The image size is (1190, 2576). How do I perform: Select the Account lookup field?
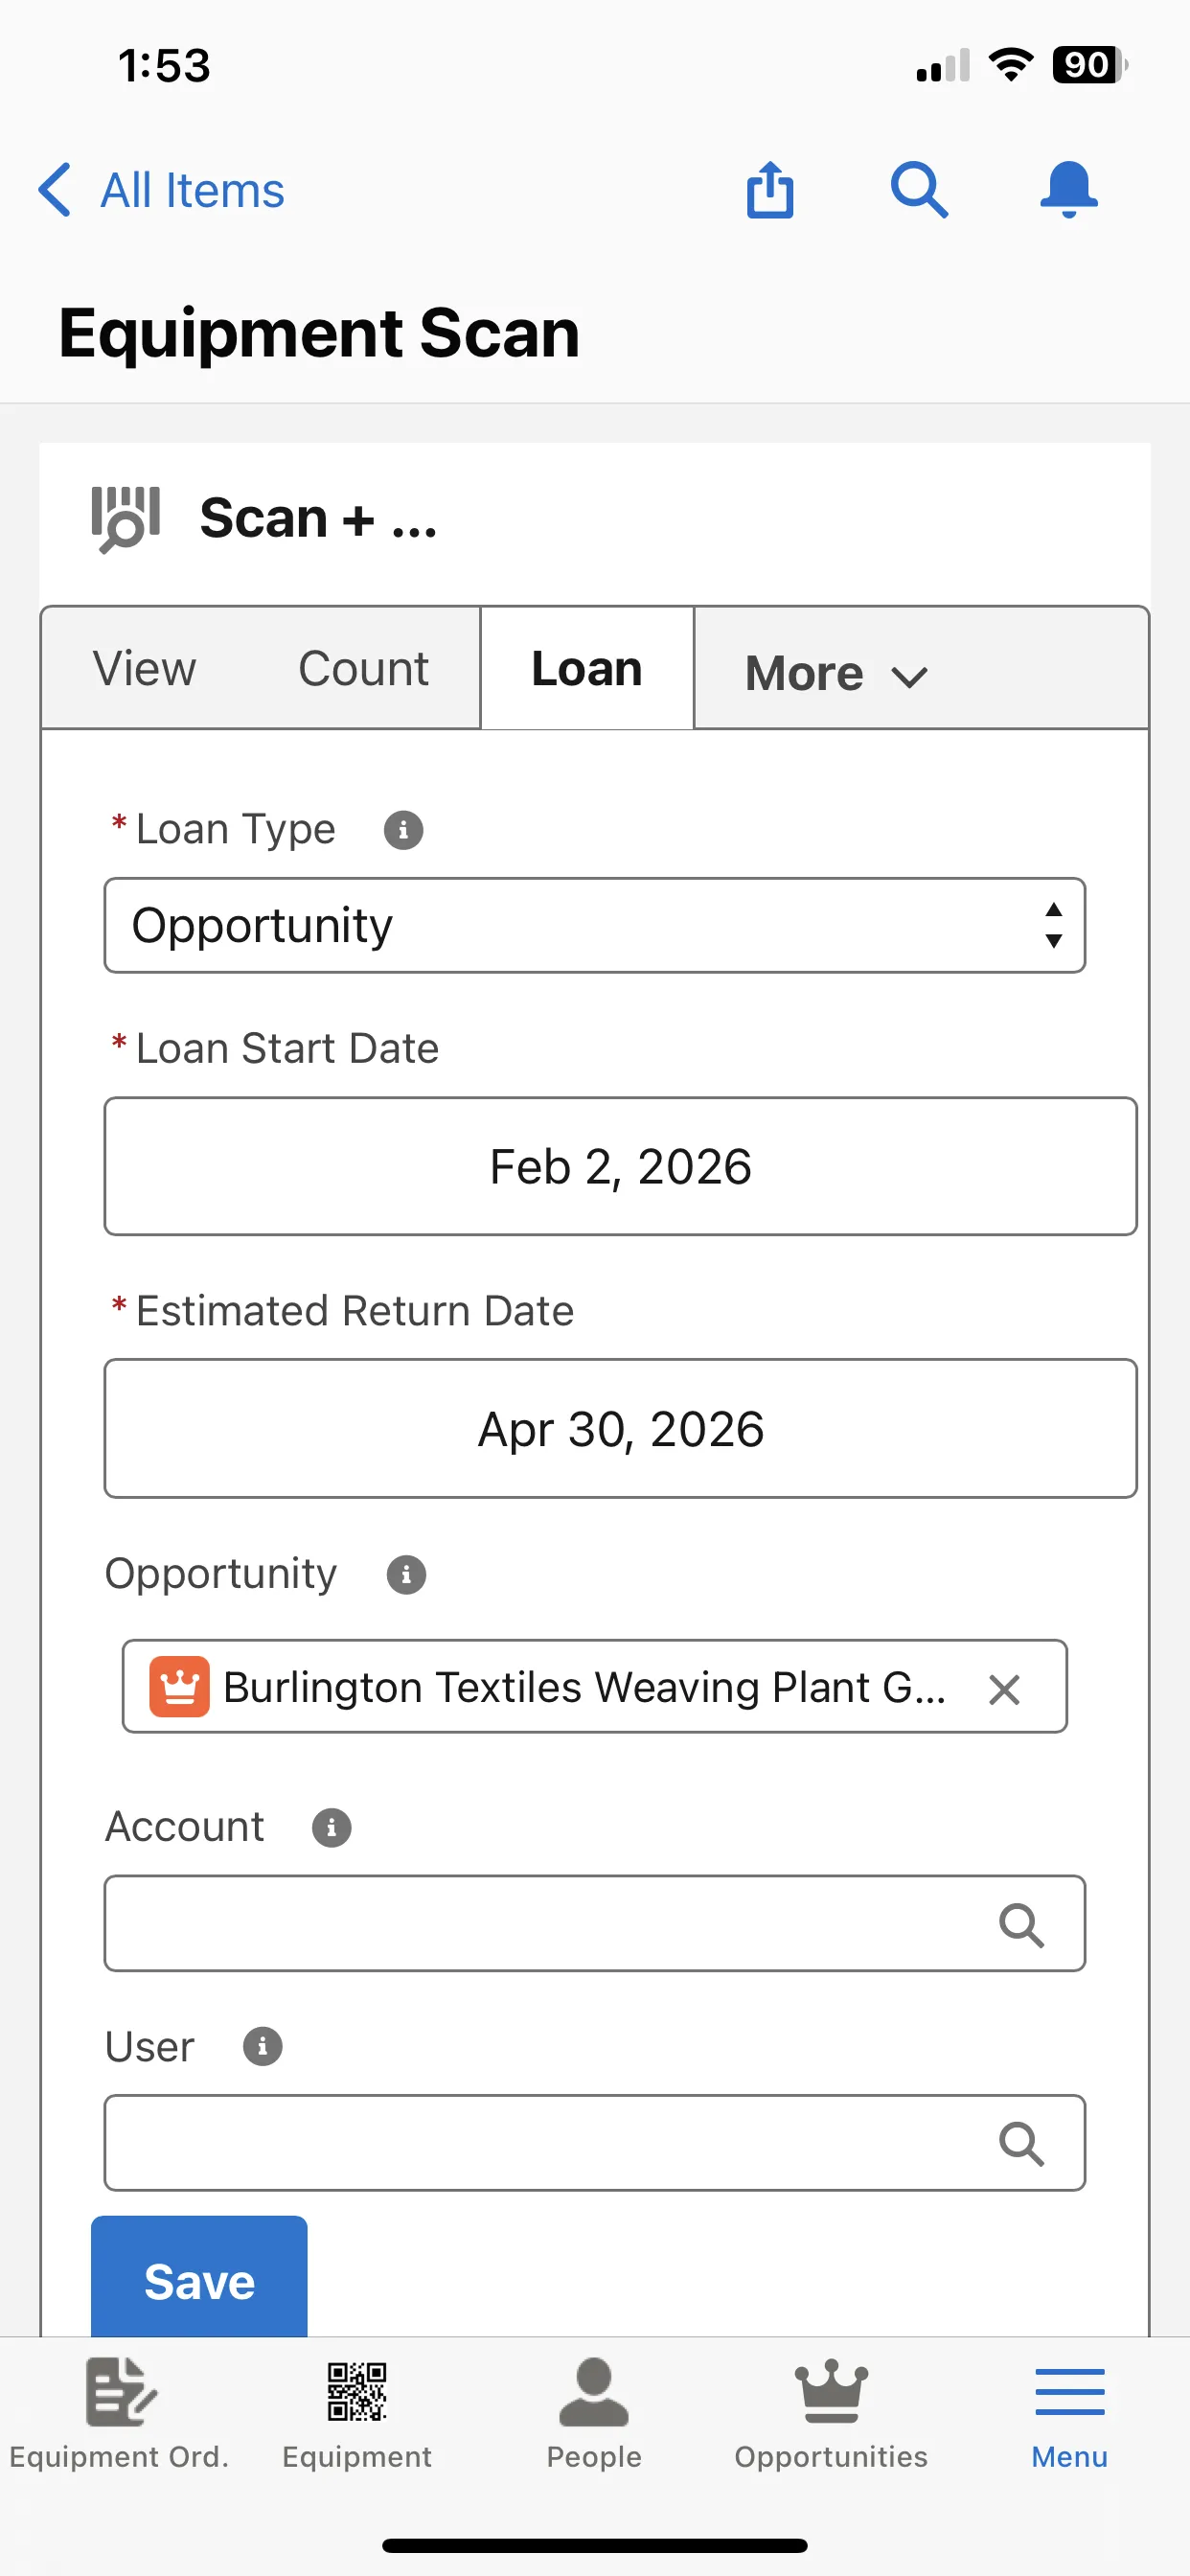pyautogui.click(x=595, y=1923)
